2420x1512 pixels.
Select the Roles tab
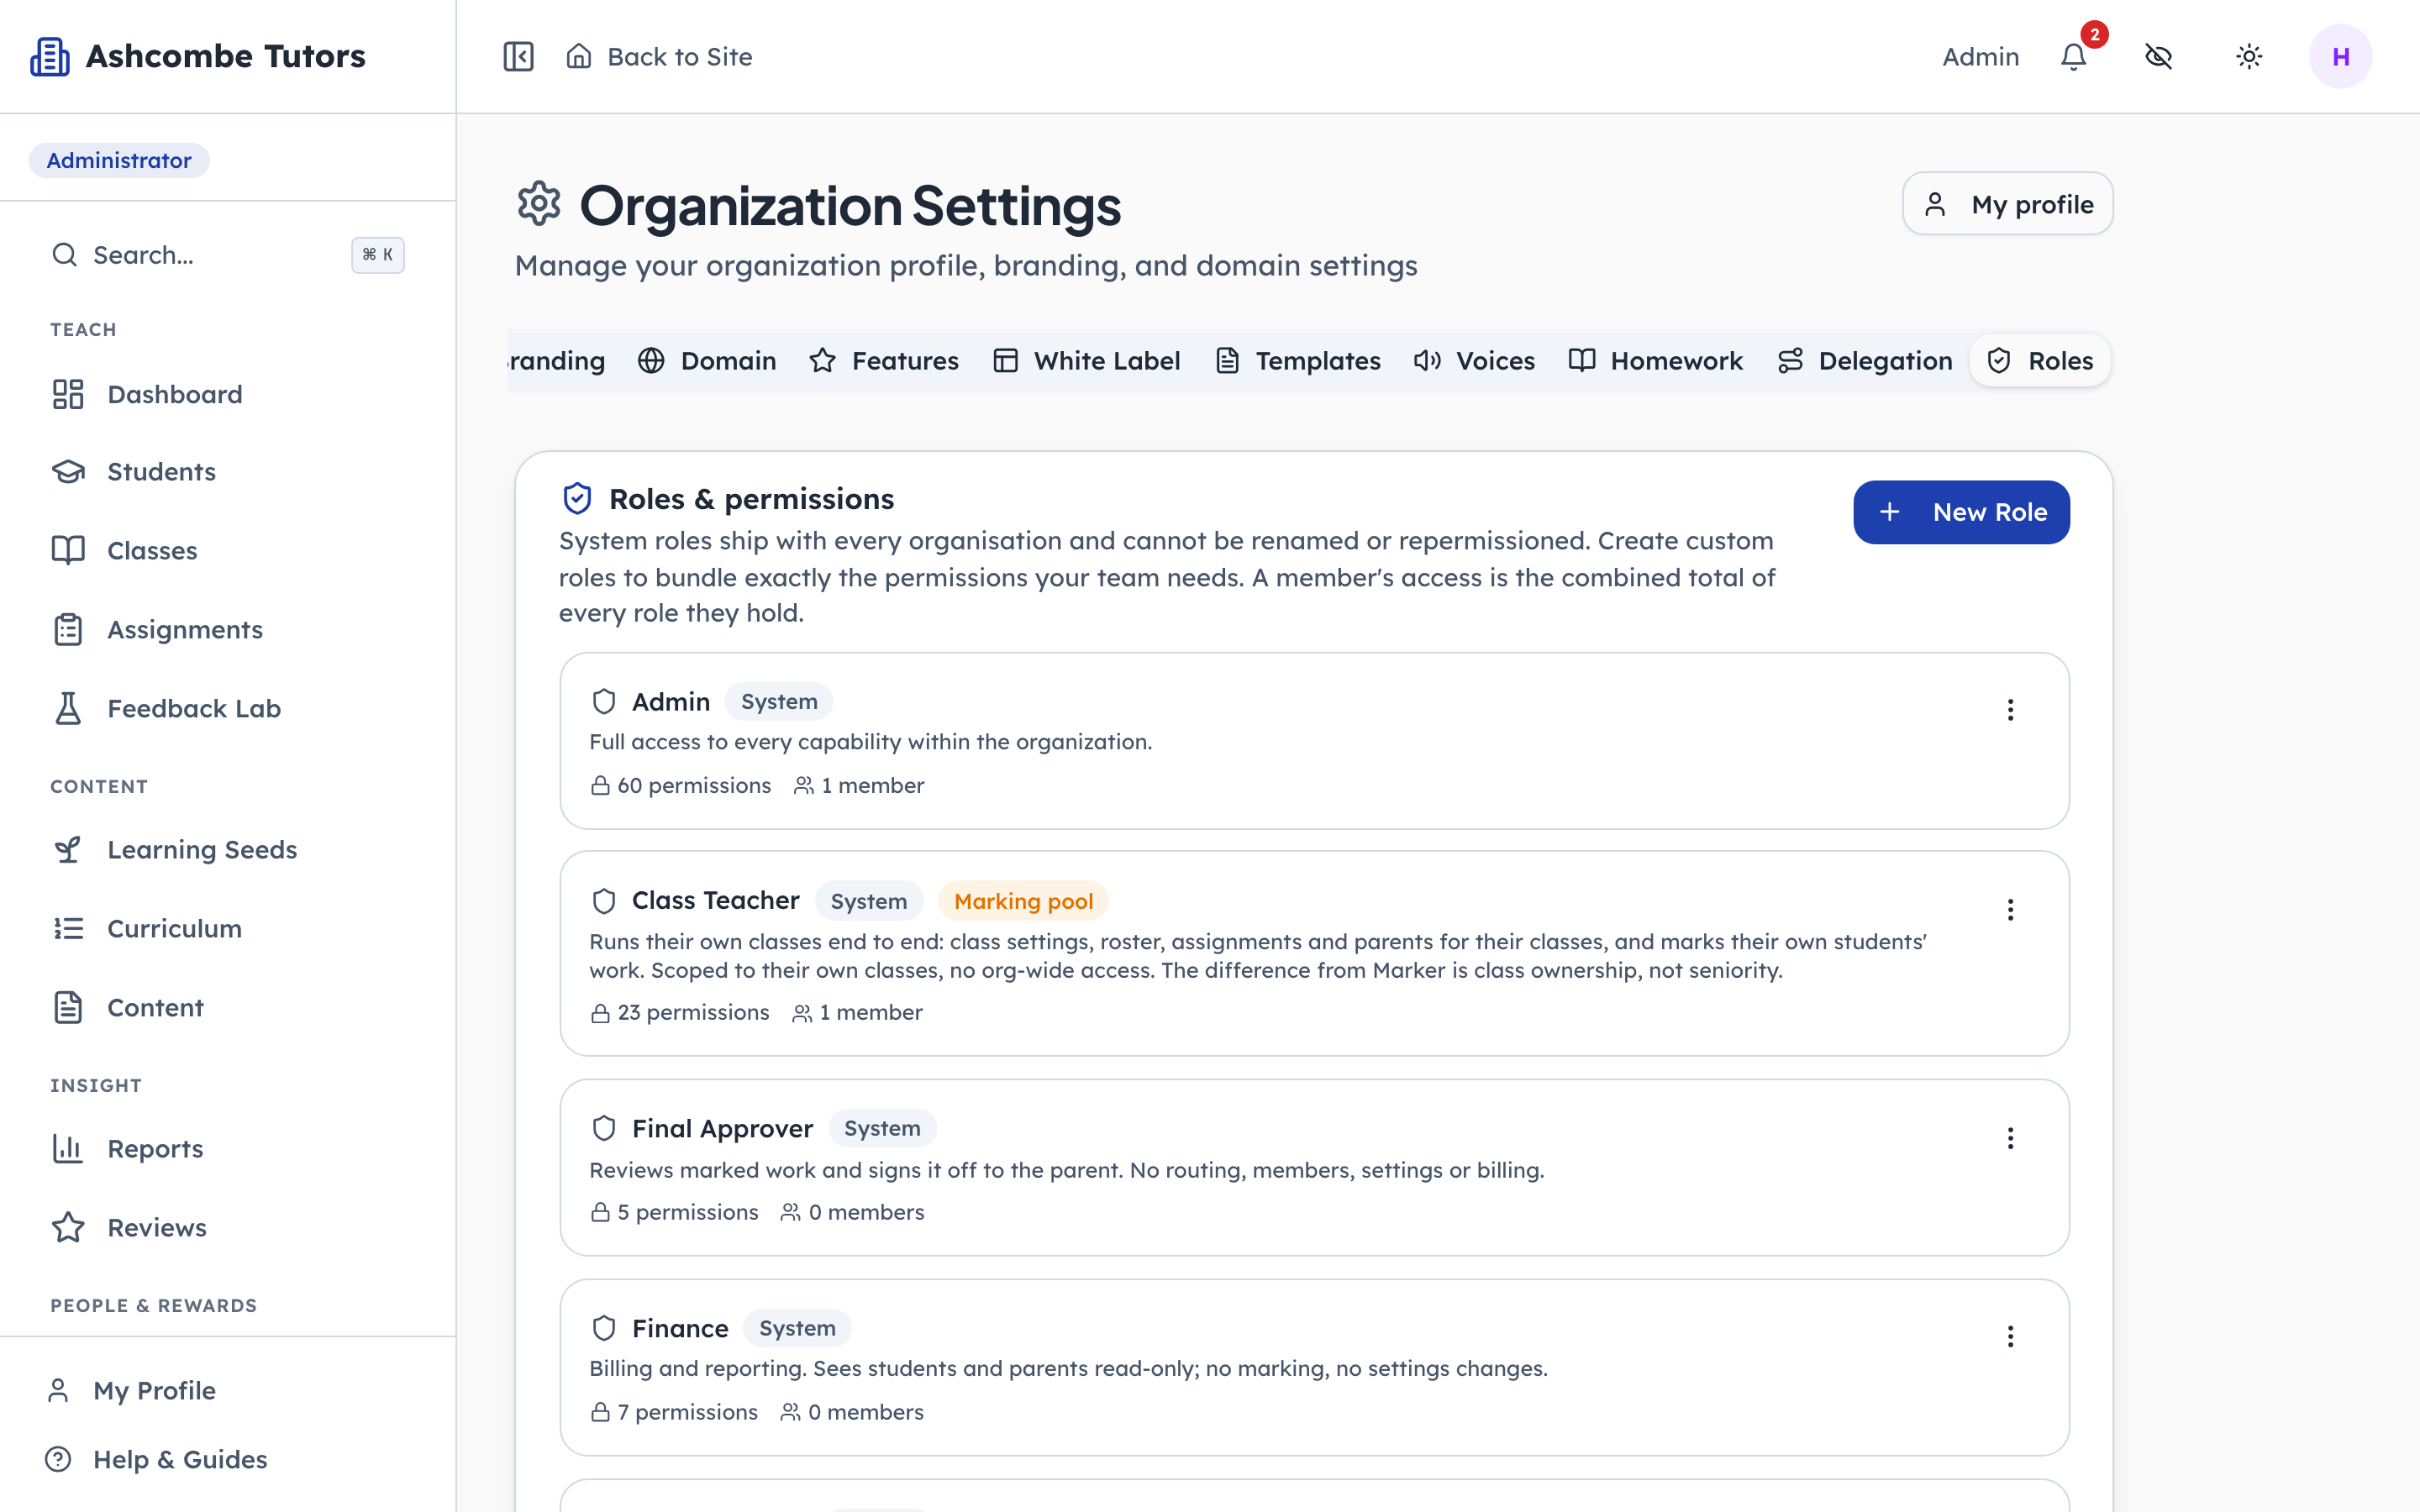point(2040,361)
